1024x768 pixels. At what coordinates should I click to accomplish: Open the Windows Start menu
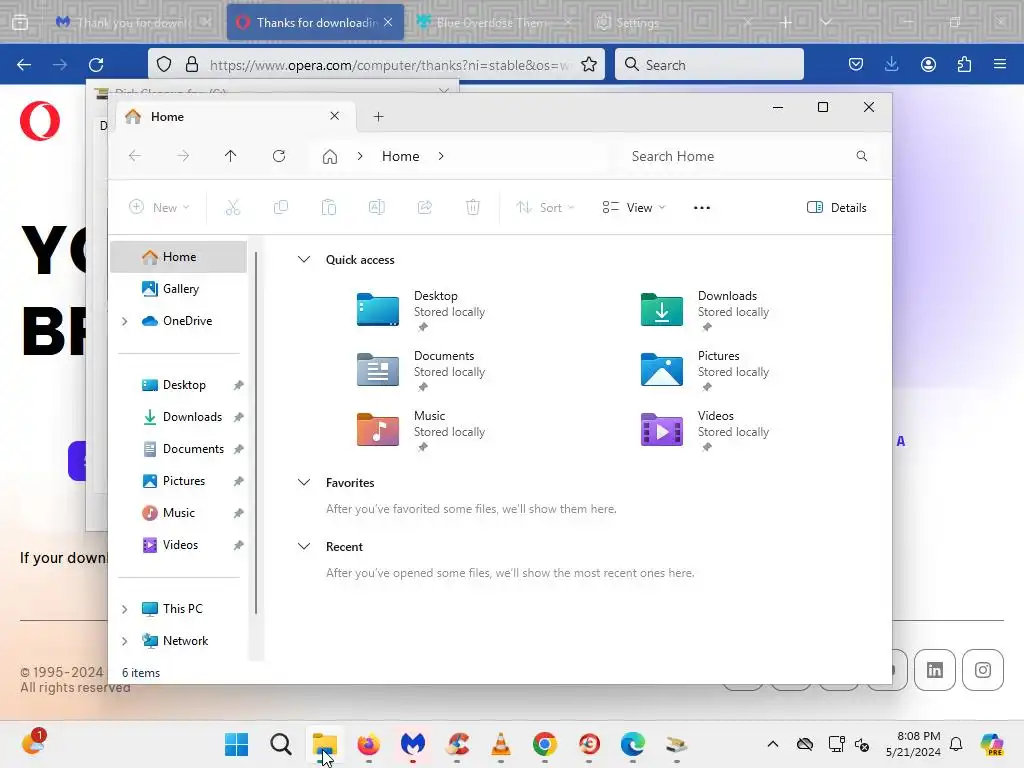(236, 744)
